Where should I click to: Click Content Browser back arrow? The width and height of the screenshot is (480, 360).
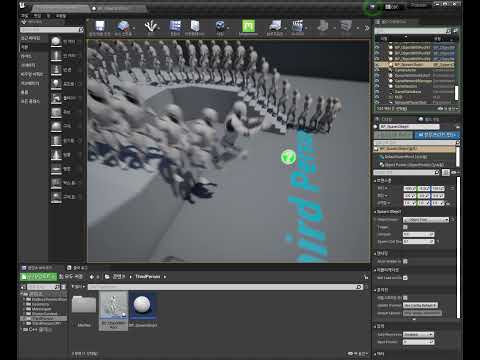pos(92,277)
